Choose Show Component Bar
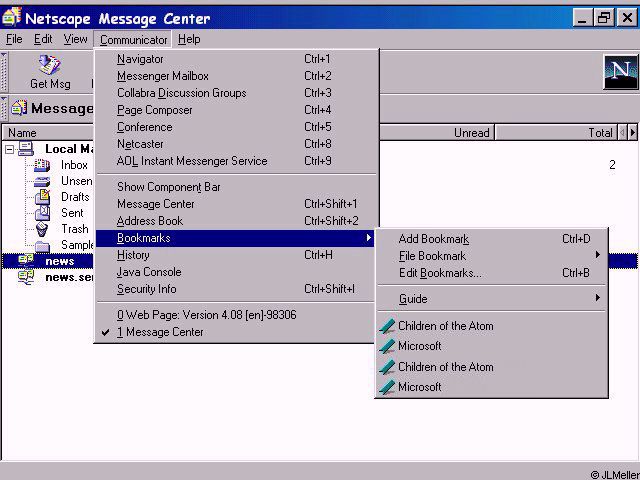The height and width of the screenshot is (480, 640). click(236, 187)
